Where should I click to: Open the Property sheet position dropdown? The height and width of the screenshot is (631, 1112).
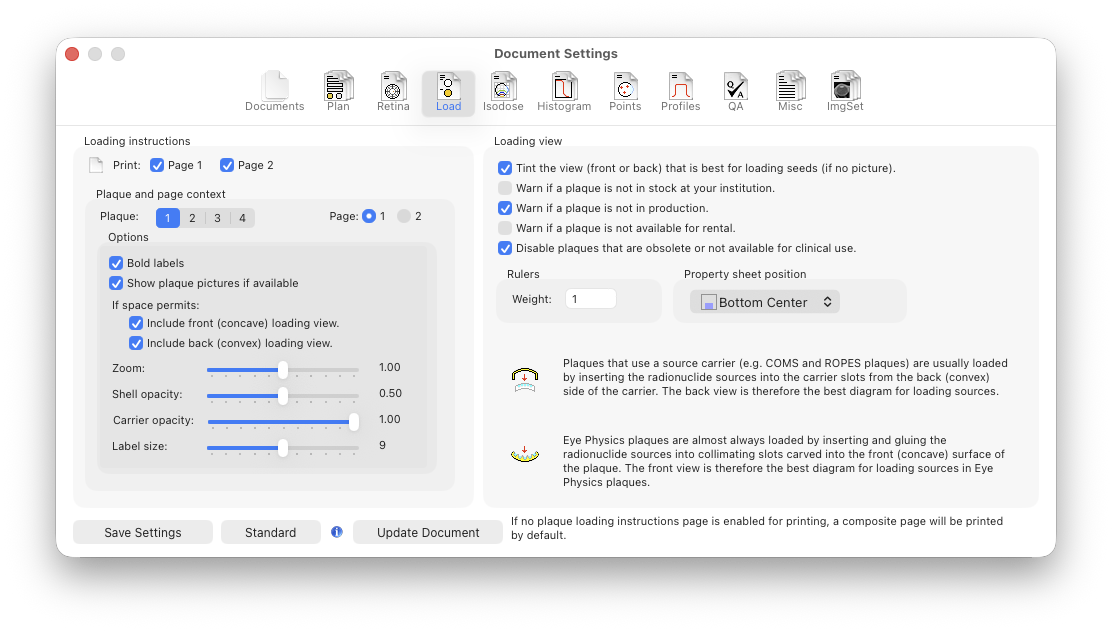[765, 302]
